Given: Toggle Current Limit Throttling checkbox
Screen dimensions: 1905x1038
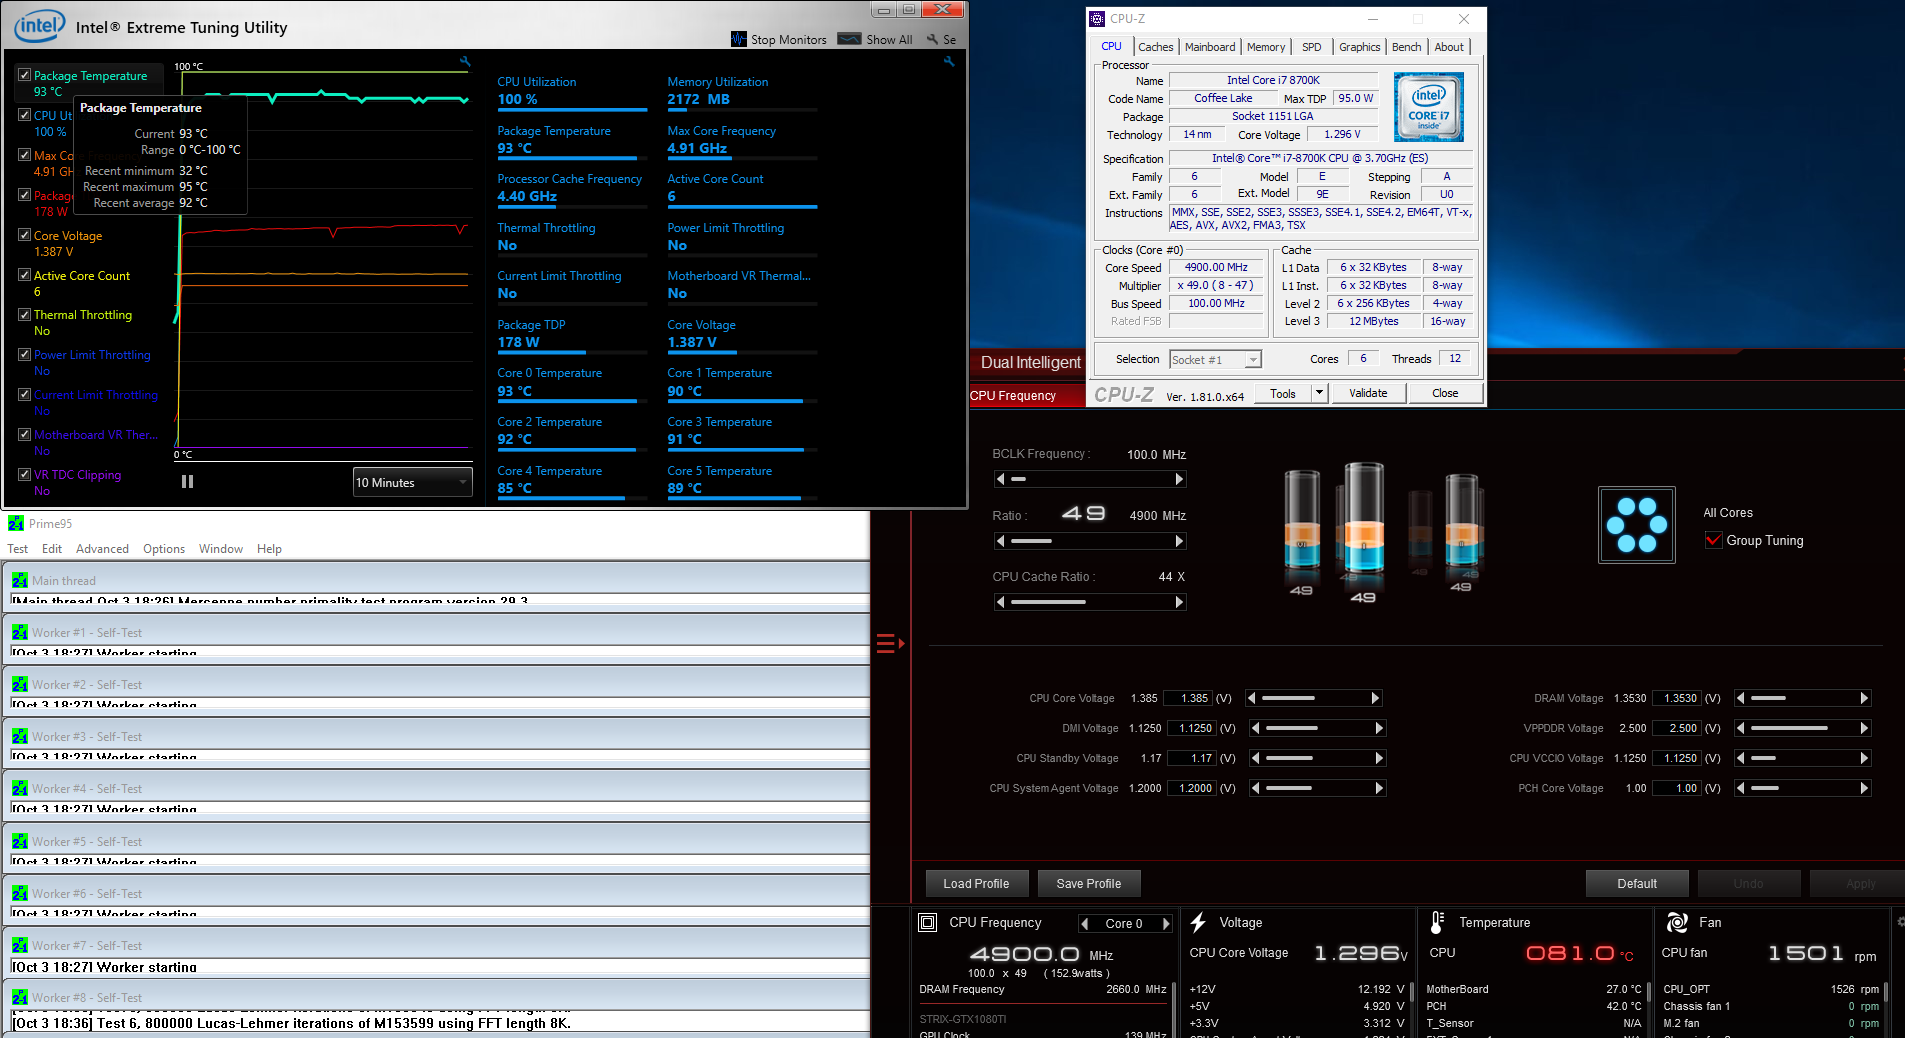Looking at the screenshot, I should (24, 394).
